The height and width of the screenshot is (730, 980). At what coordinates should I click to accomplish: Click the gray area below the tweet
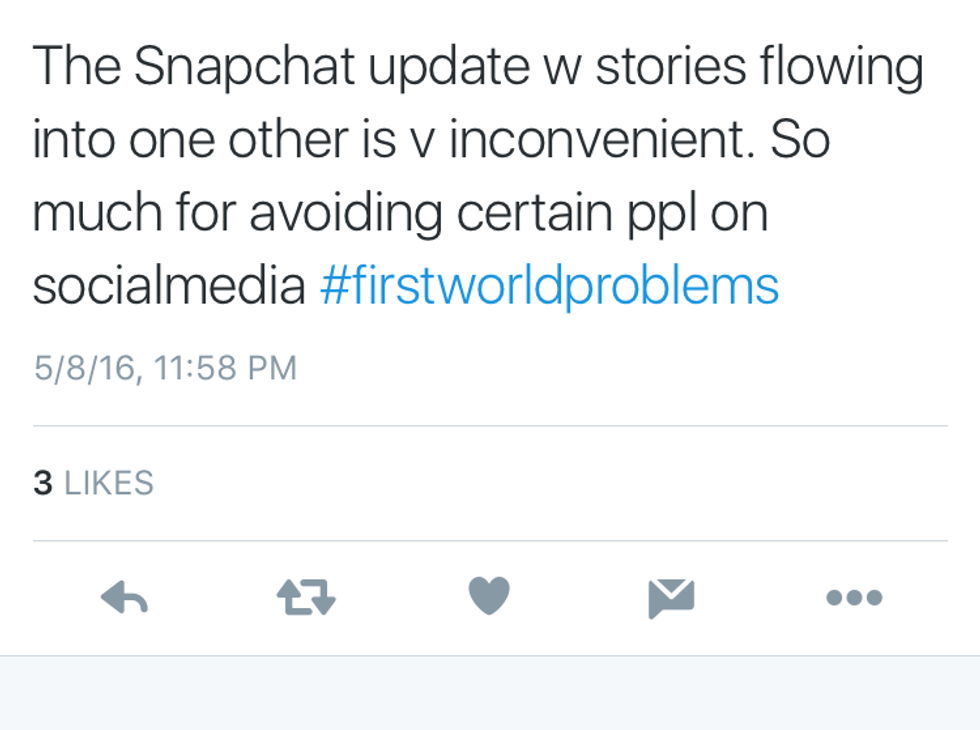[490, 693]
